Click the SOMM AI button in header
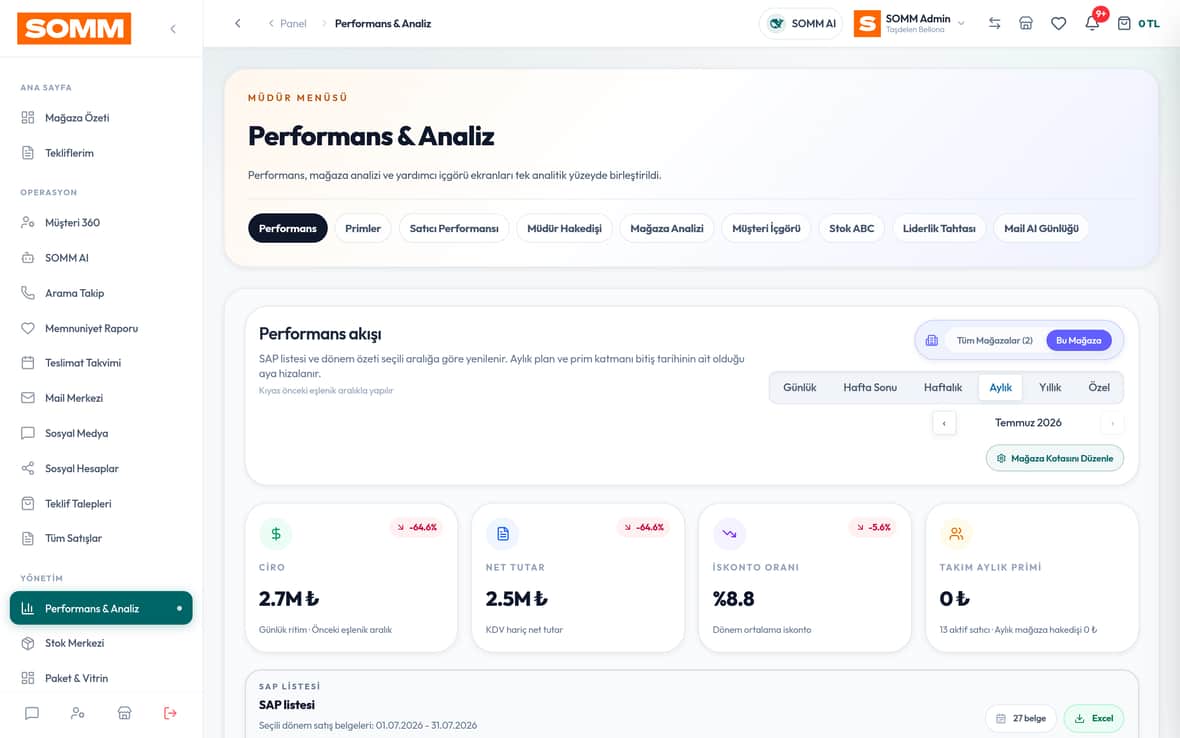The height and width of the screenshot is (738, 1180). coord(801,23)
